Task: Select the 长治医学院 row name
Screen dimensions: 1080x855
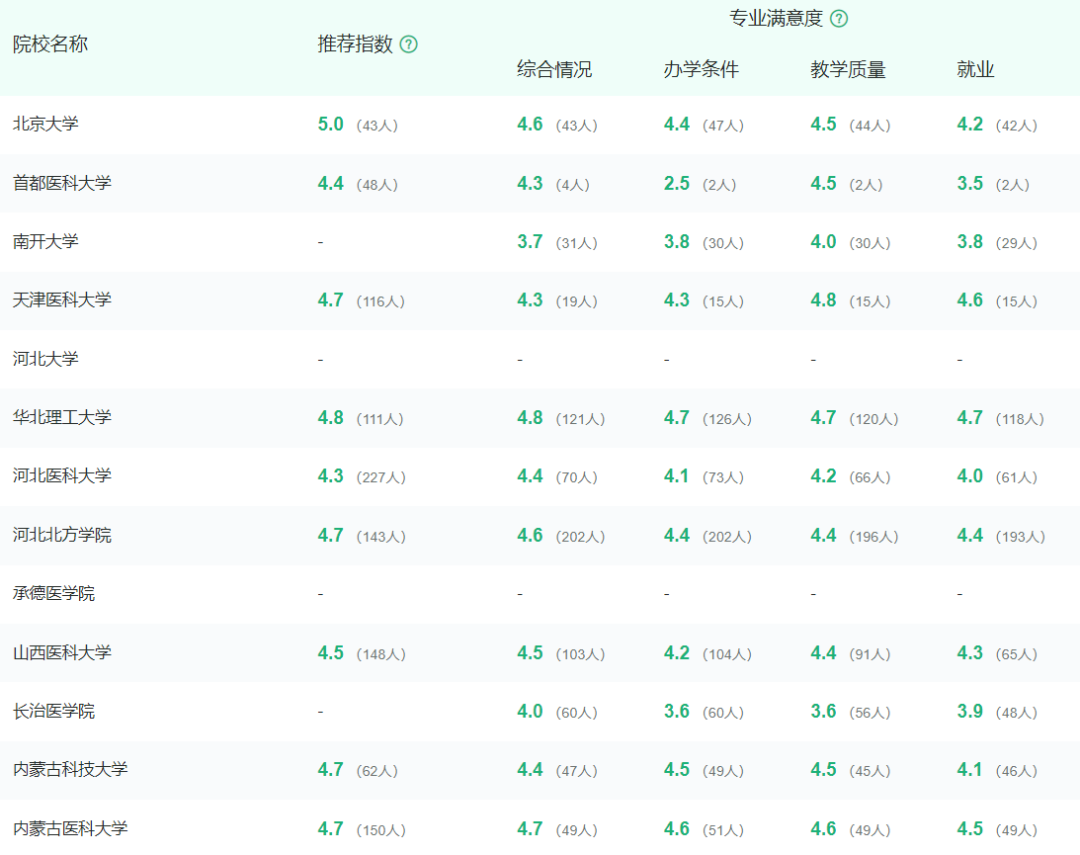Action: (x=54, y=711)
